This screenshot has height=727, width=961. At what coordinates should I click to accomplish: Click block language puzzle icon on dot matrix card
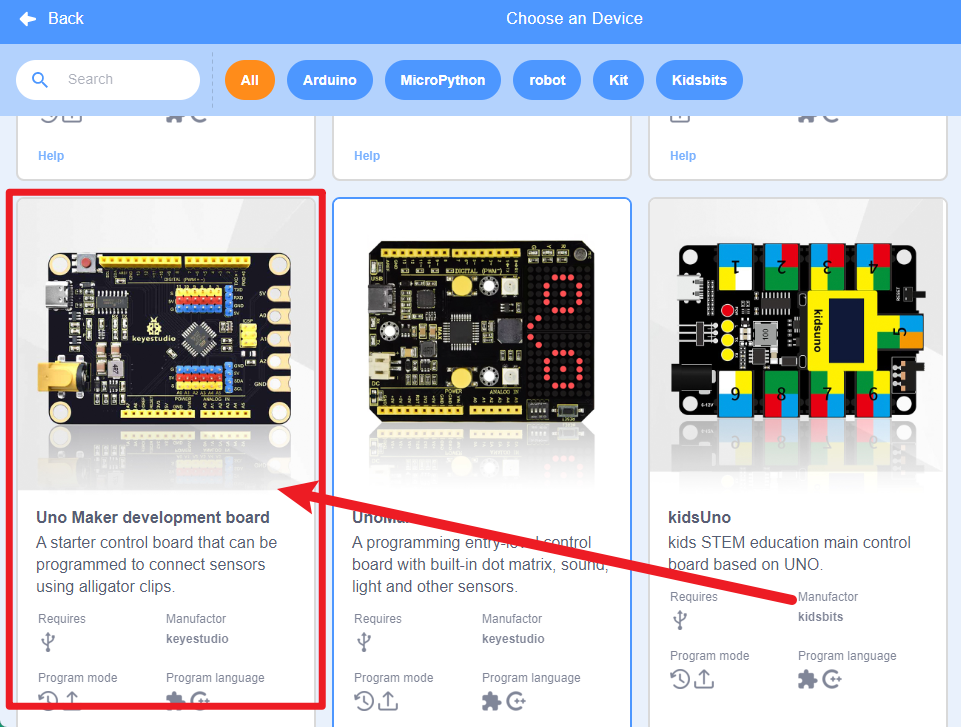492,701
